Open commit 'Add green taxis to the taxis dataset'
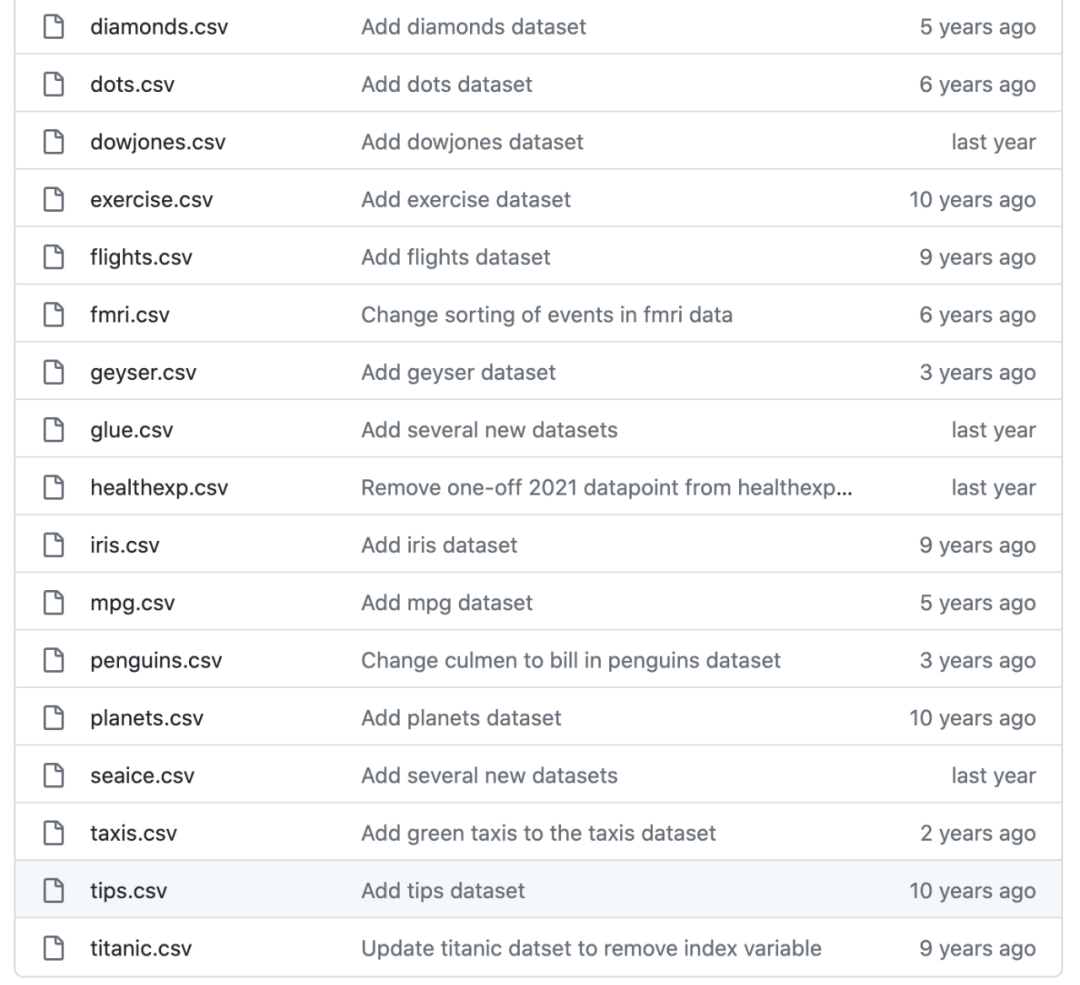 538,833
